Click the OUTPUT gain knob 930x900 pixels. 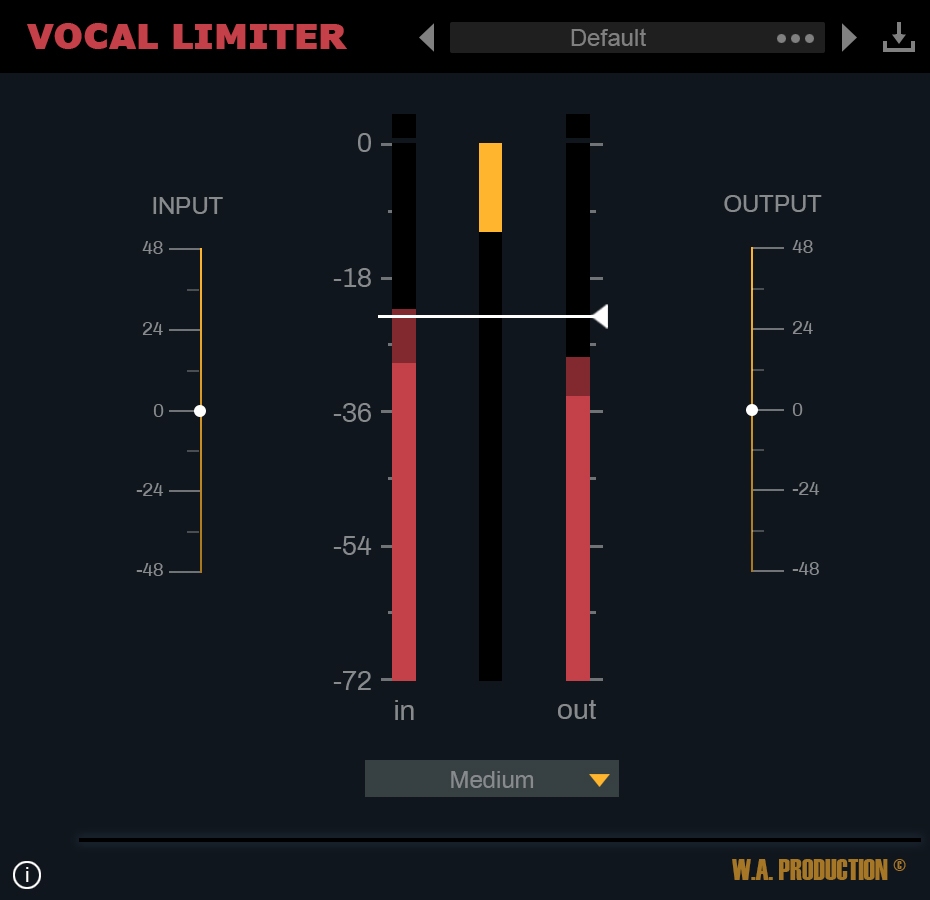[x=753, y=410]
